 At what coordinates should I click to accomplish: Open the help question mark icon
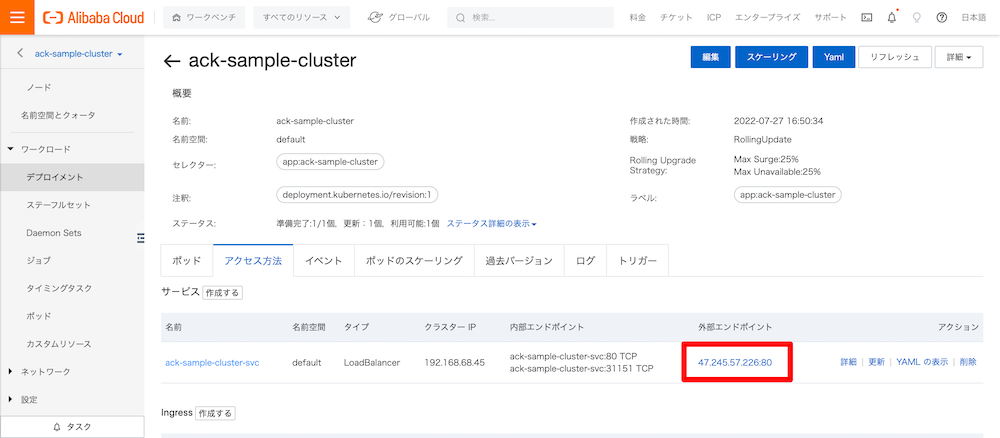941,18
